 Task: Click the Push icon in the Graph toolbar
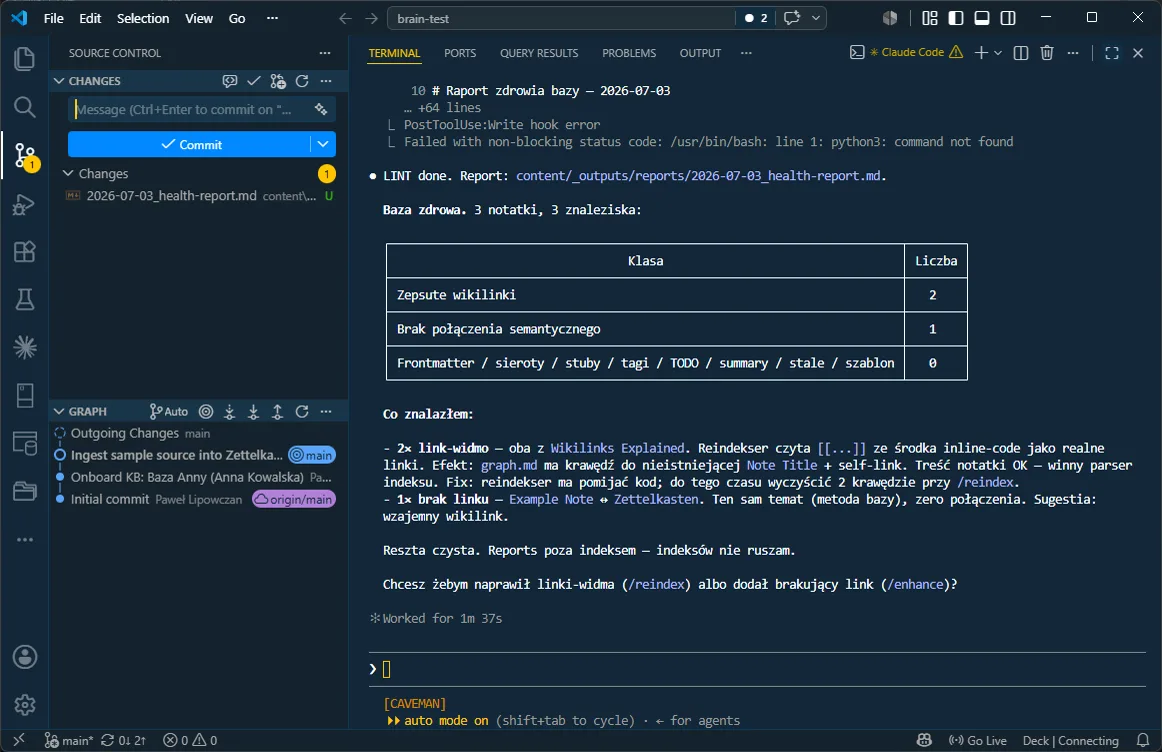277,412
